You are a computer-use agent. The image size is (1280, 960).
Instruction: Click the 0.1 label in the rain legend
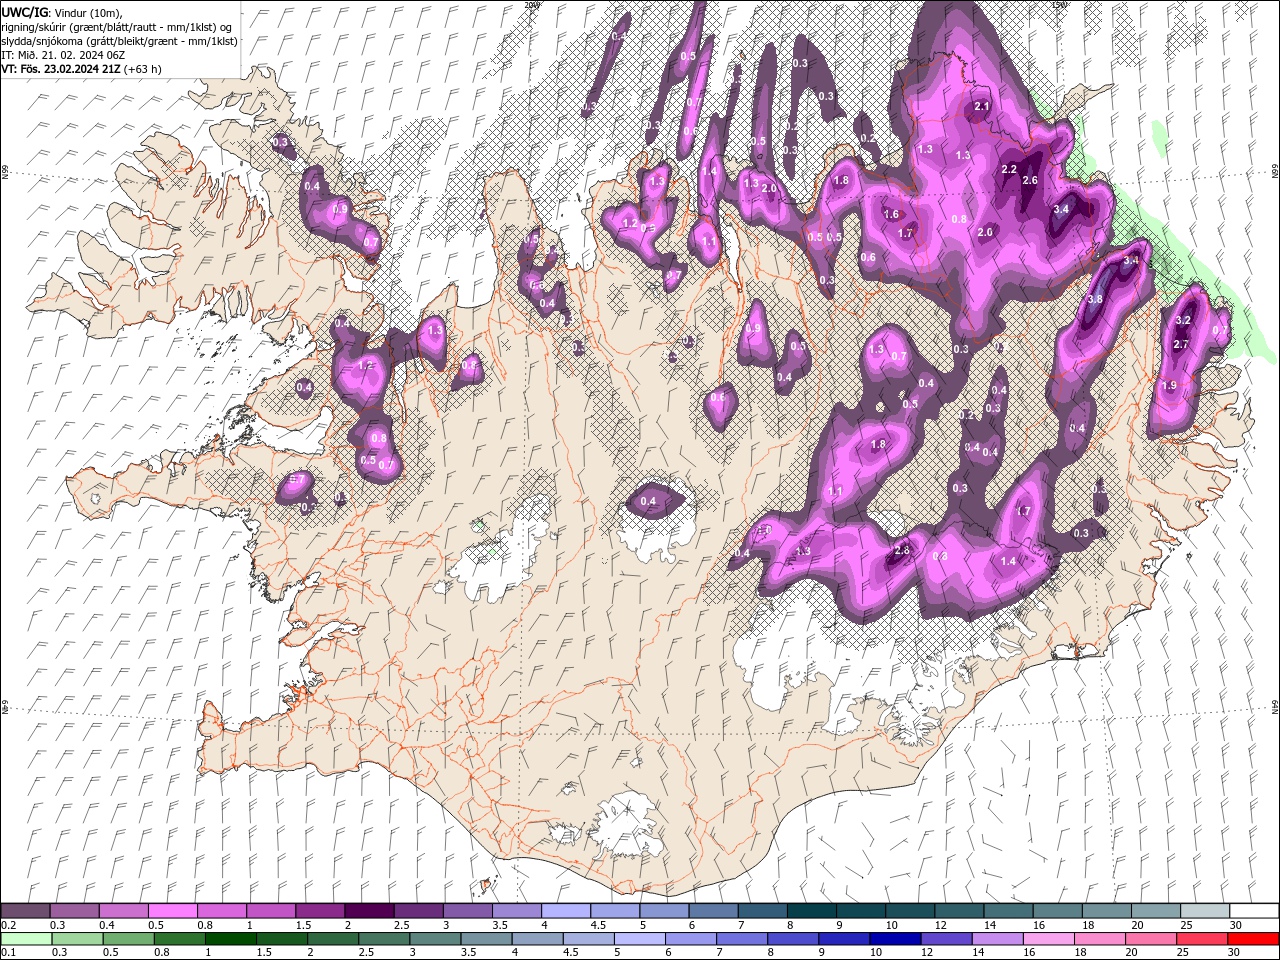[x=8, y=953]
